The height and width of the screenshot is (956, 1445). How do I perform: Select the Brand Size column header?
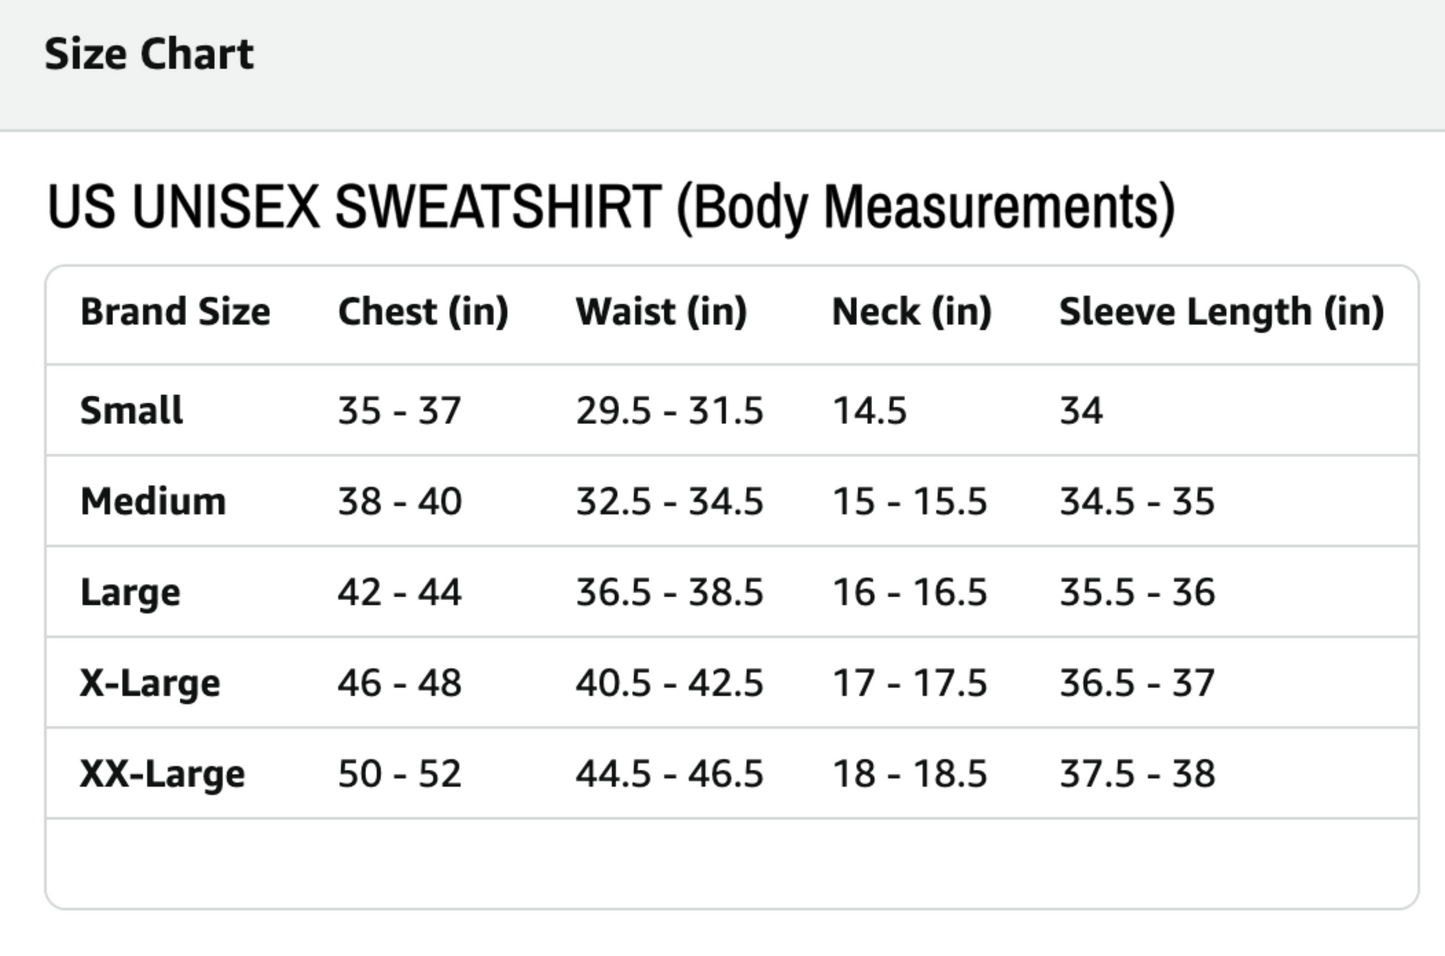pyautogui.click(x=175, y=312)
